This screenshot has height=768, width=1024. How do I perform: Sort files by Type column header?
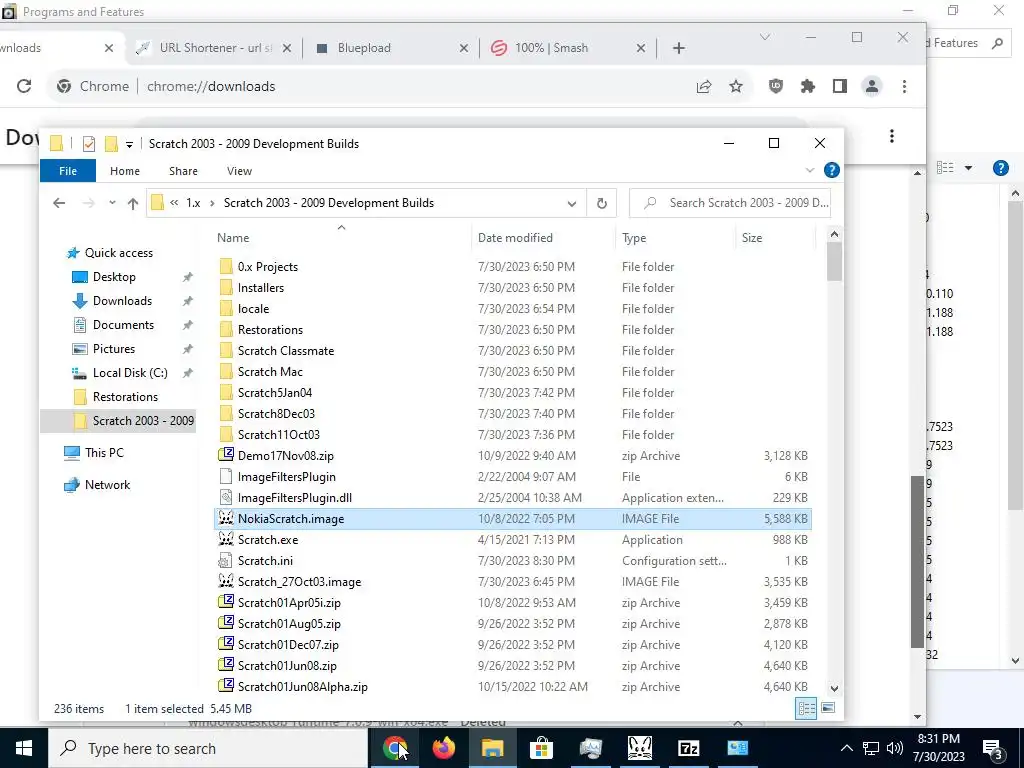(676, 238)
